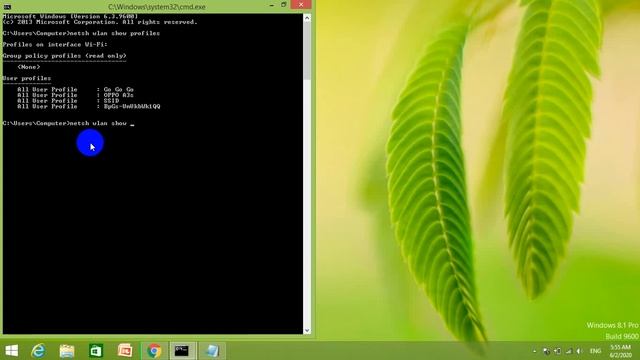Screen dimensions: 640x360
Task: Click the cmd vertical scrollbar thumb
Action: [x=307, y=51]
